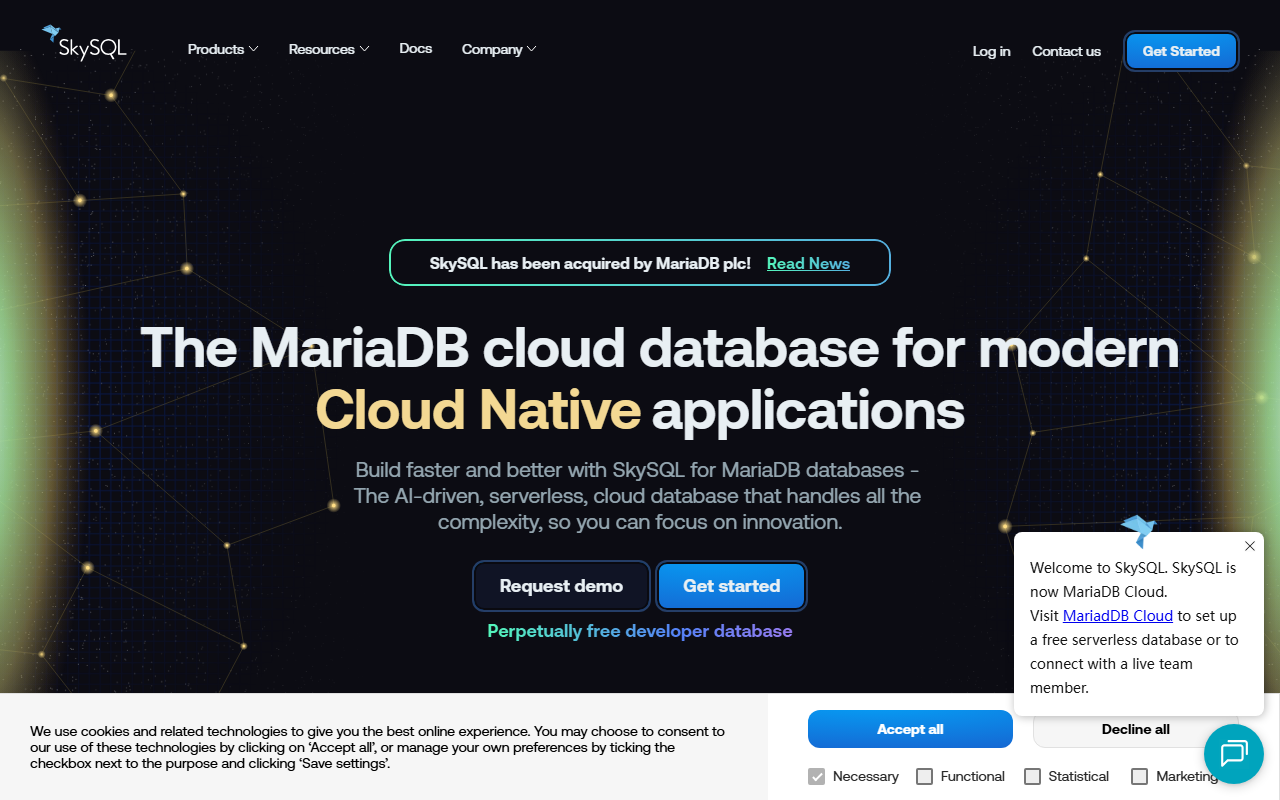This screenshot has width=1280, height=800.
Task: Expand the Resources menu
Action: tap(329, 49)
